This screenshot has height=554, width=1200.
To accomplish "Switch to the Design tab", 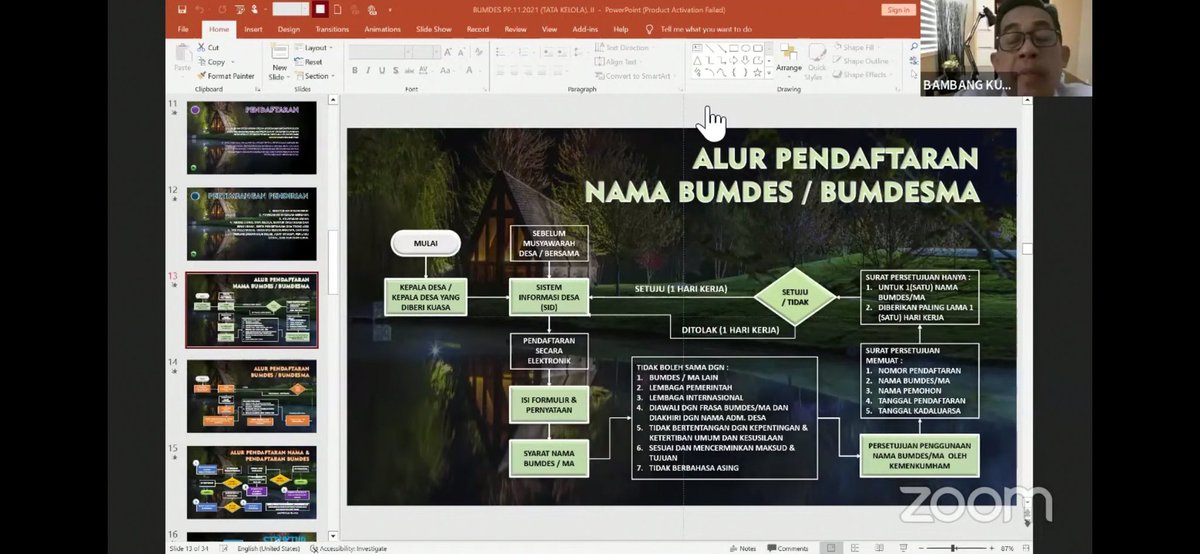I will pos(289,29).
